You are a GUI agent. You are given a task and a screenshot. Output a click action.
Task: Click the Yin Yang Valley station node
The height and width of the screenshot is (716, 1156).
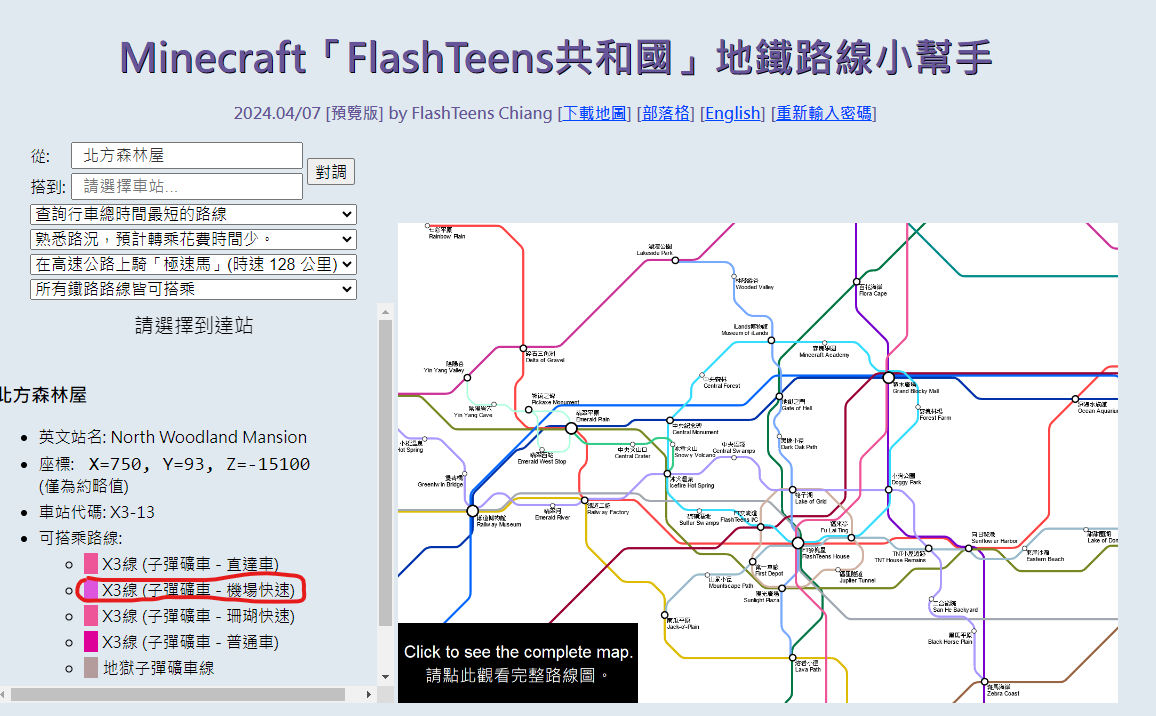[x=467, y=378]
